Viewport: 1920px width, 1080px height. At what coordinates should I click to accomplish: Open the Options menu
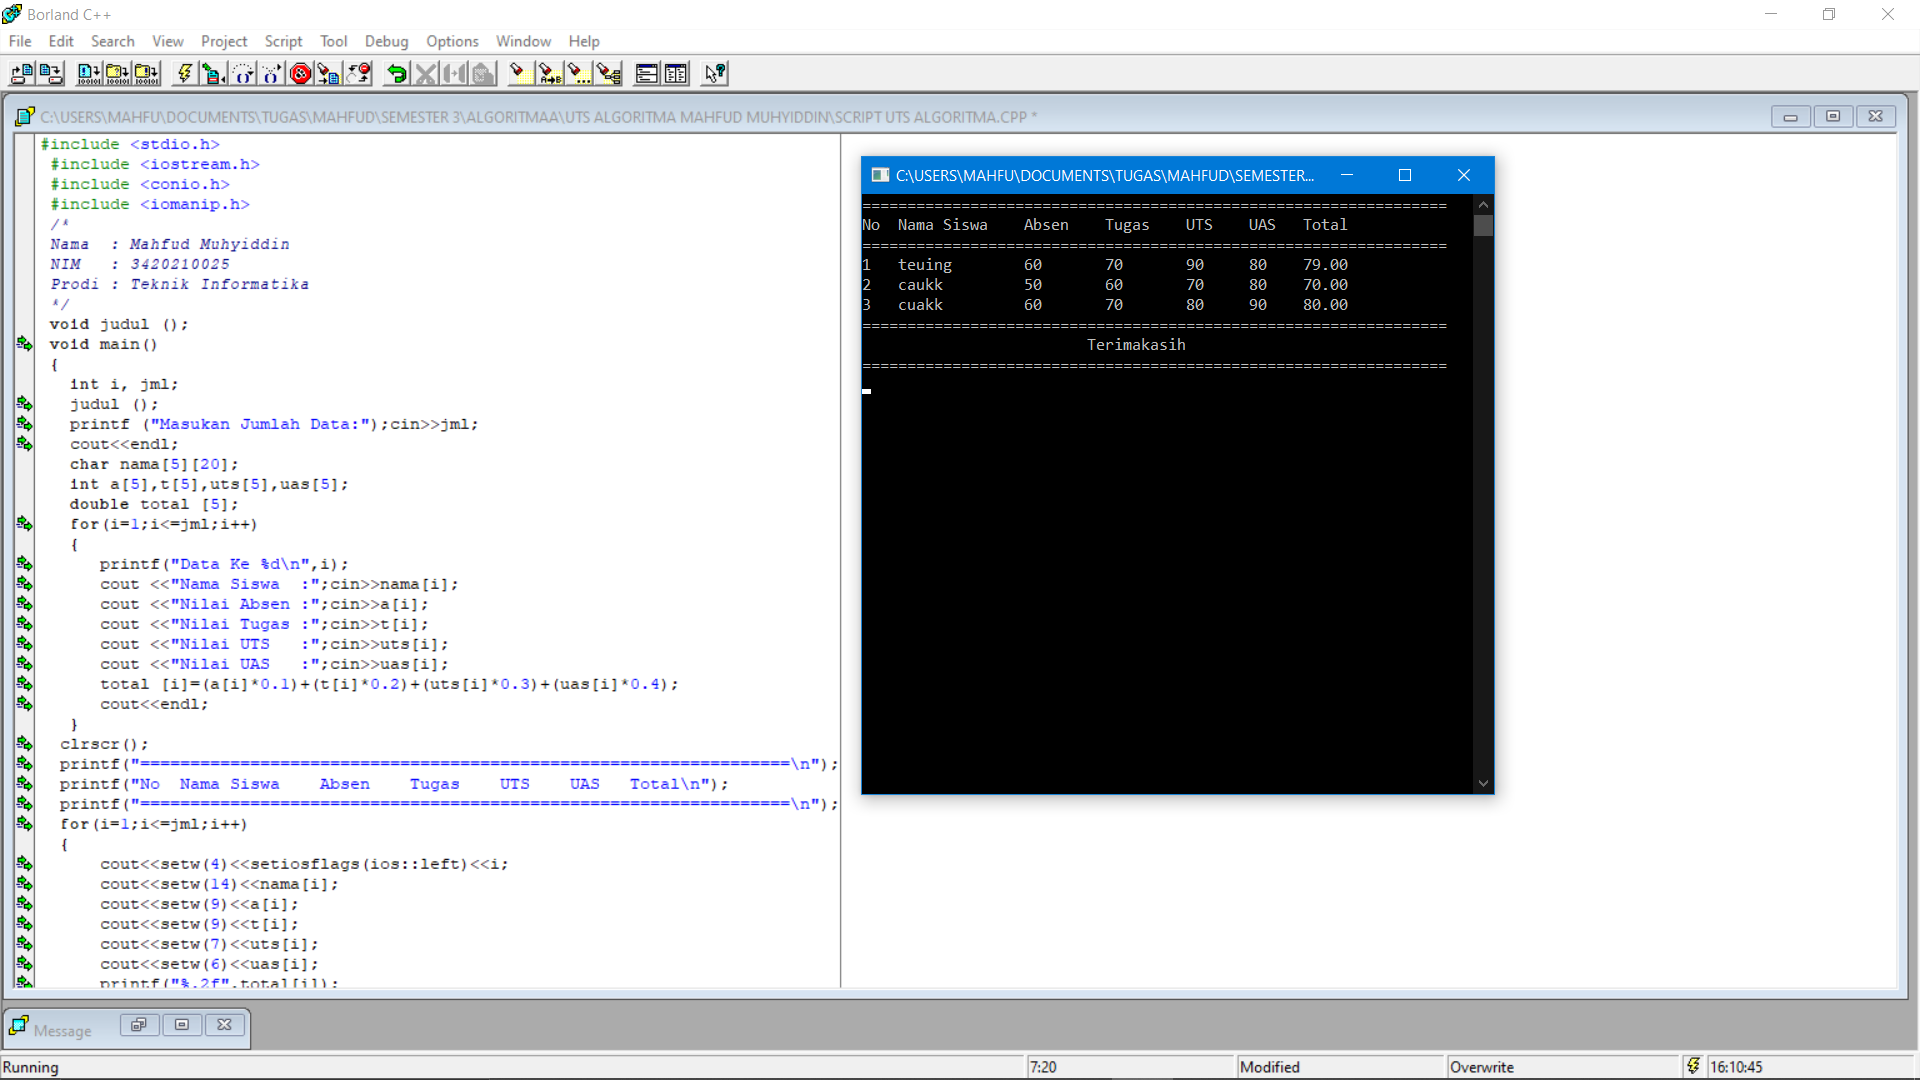[452, 41]
